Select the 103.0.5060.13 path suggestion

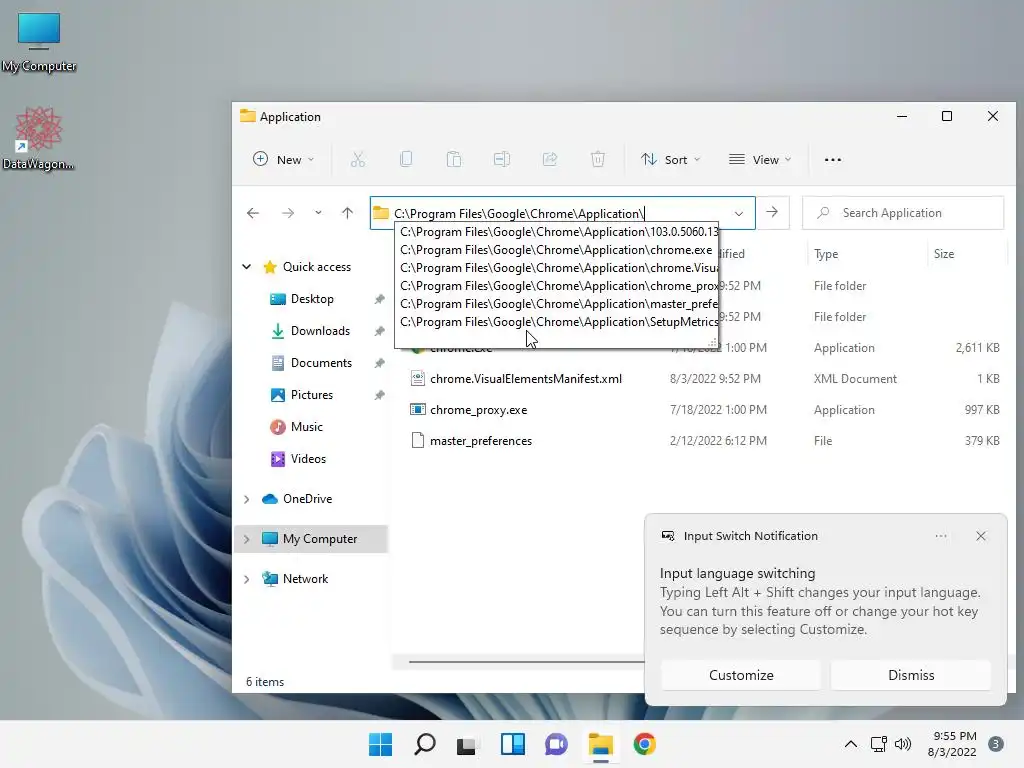pyautogui.click(x=557, y=232)
